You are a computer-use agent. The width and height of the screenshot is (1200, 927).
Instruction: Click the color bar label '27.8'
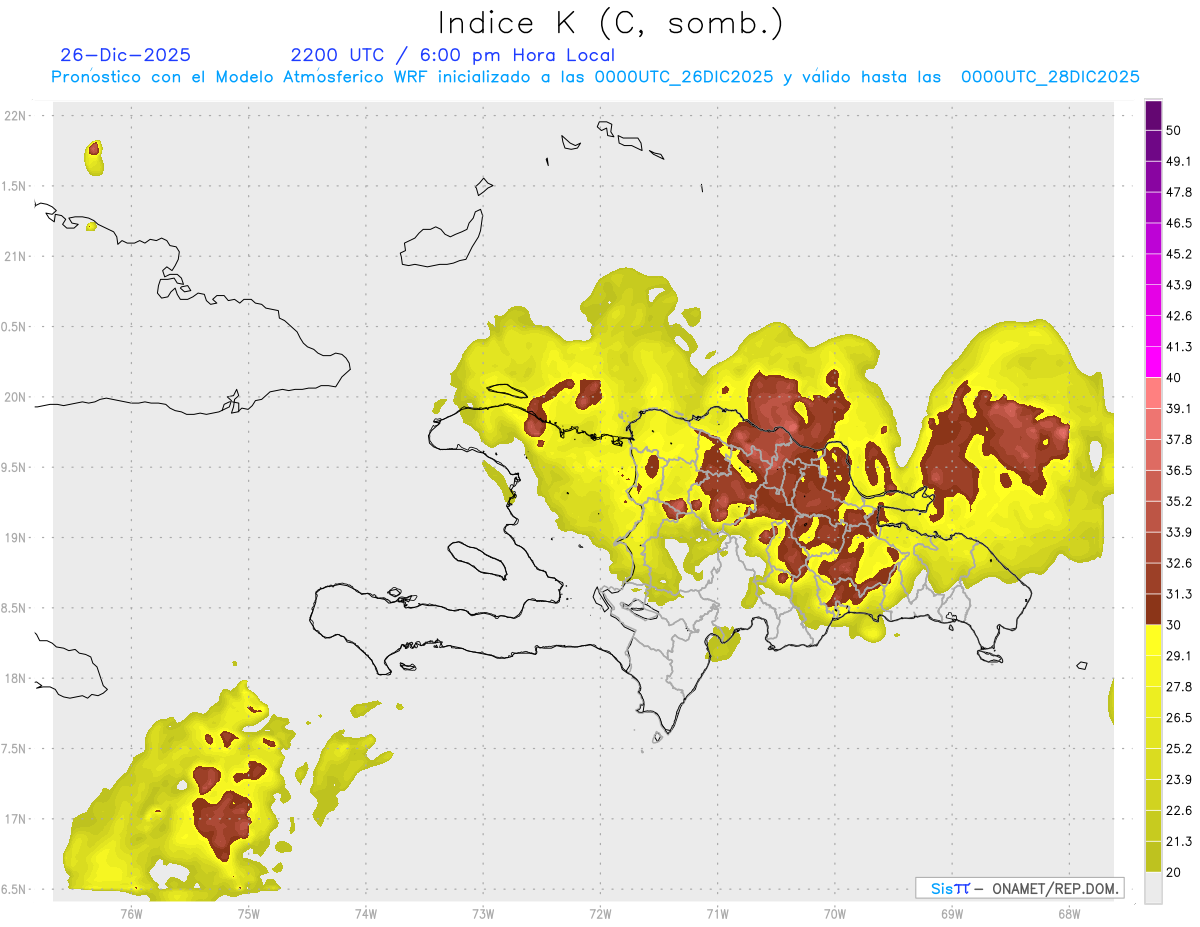coord(1179,687)
